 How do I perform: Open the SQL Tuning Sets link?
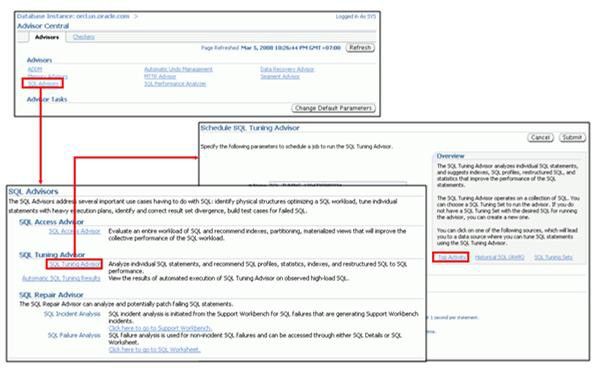pos(553,258)
